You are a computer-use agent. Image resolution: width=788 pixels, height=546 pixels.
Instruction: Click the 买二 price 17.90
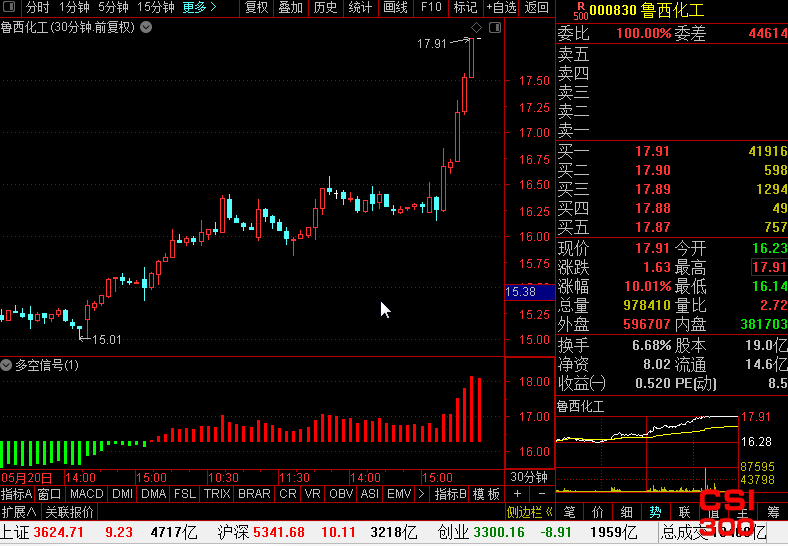[652, 170]
